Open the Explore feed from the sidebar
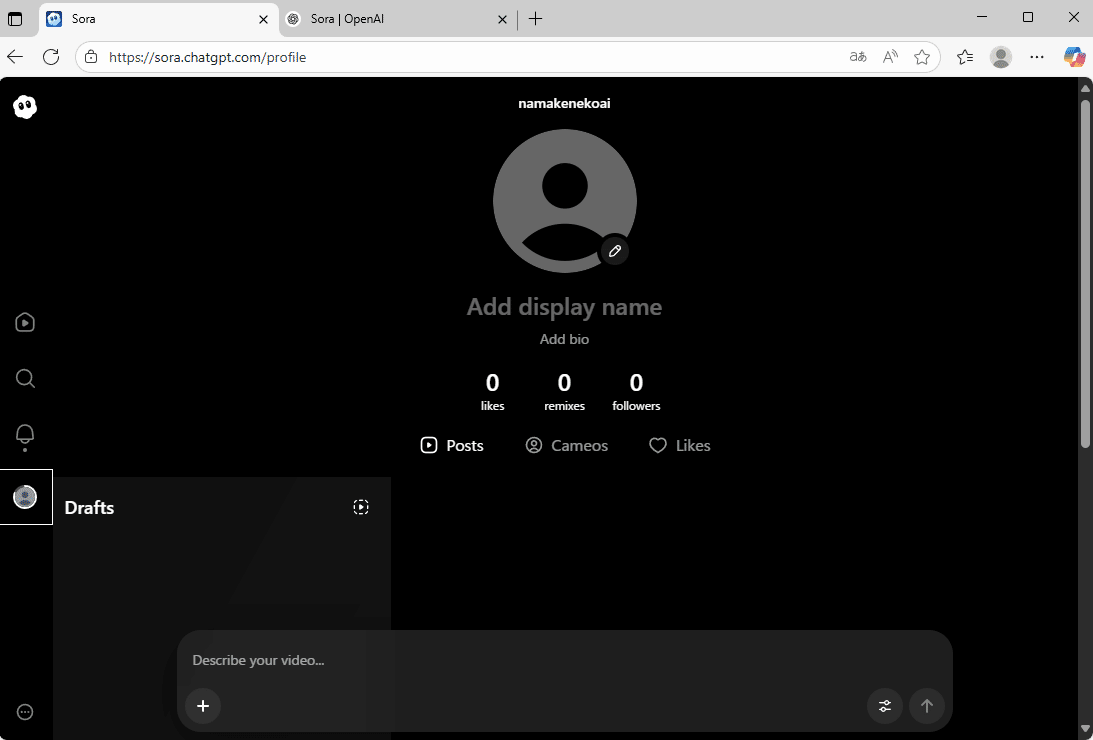Image resolution: width=1093 pixels, height=740 pixels. coord(24,322)
